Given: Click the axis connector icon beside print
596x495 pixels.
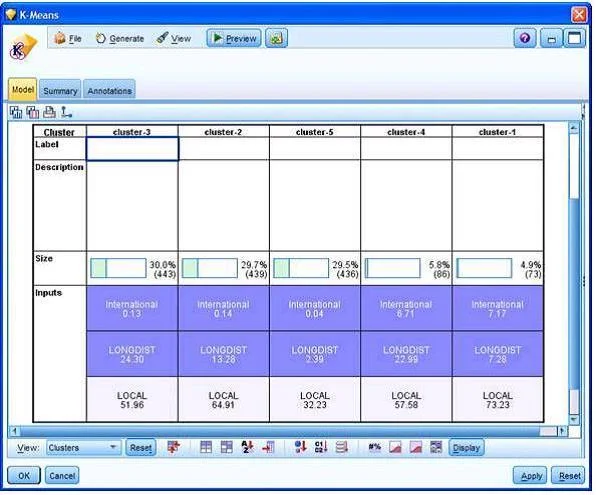Looking at the screenshot, I should tap(67, 112).
